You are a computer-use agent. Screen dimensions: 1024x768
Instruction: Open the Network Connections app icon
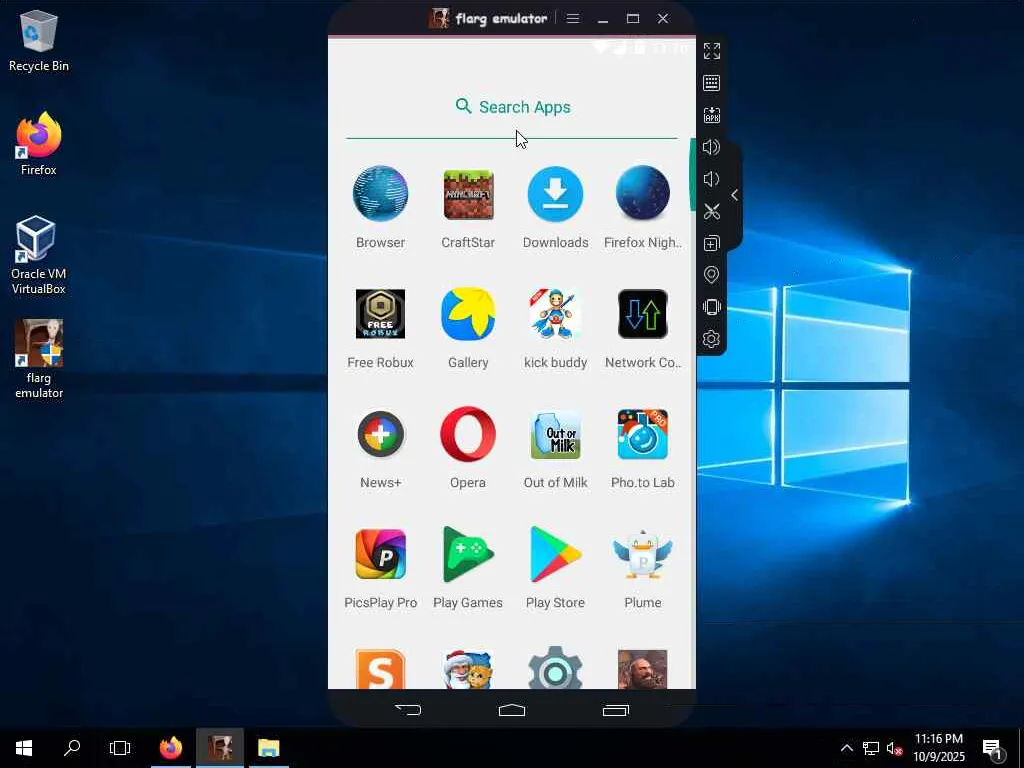coord(643,314)
